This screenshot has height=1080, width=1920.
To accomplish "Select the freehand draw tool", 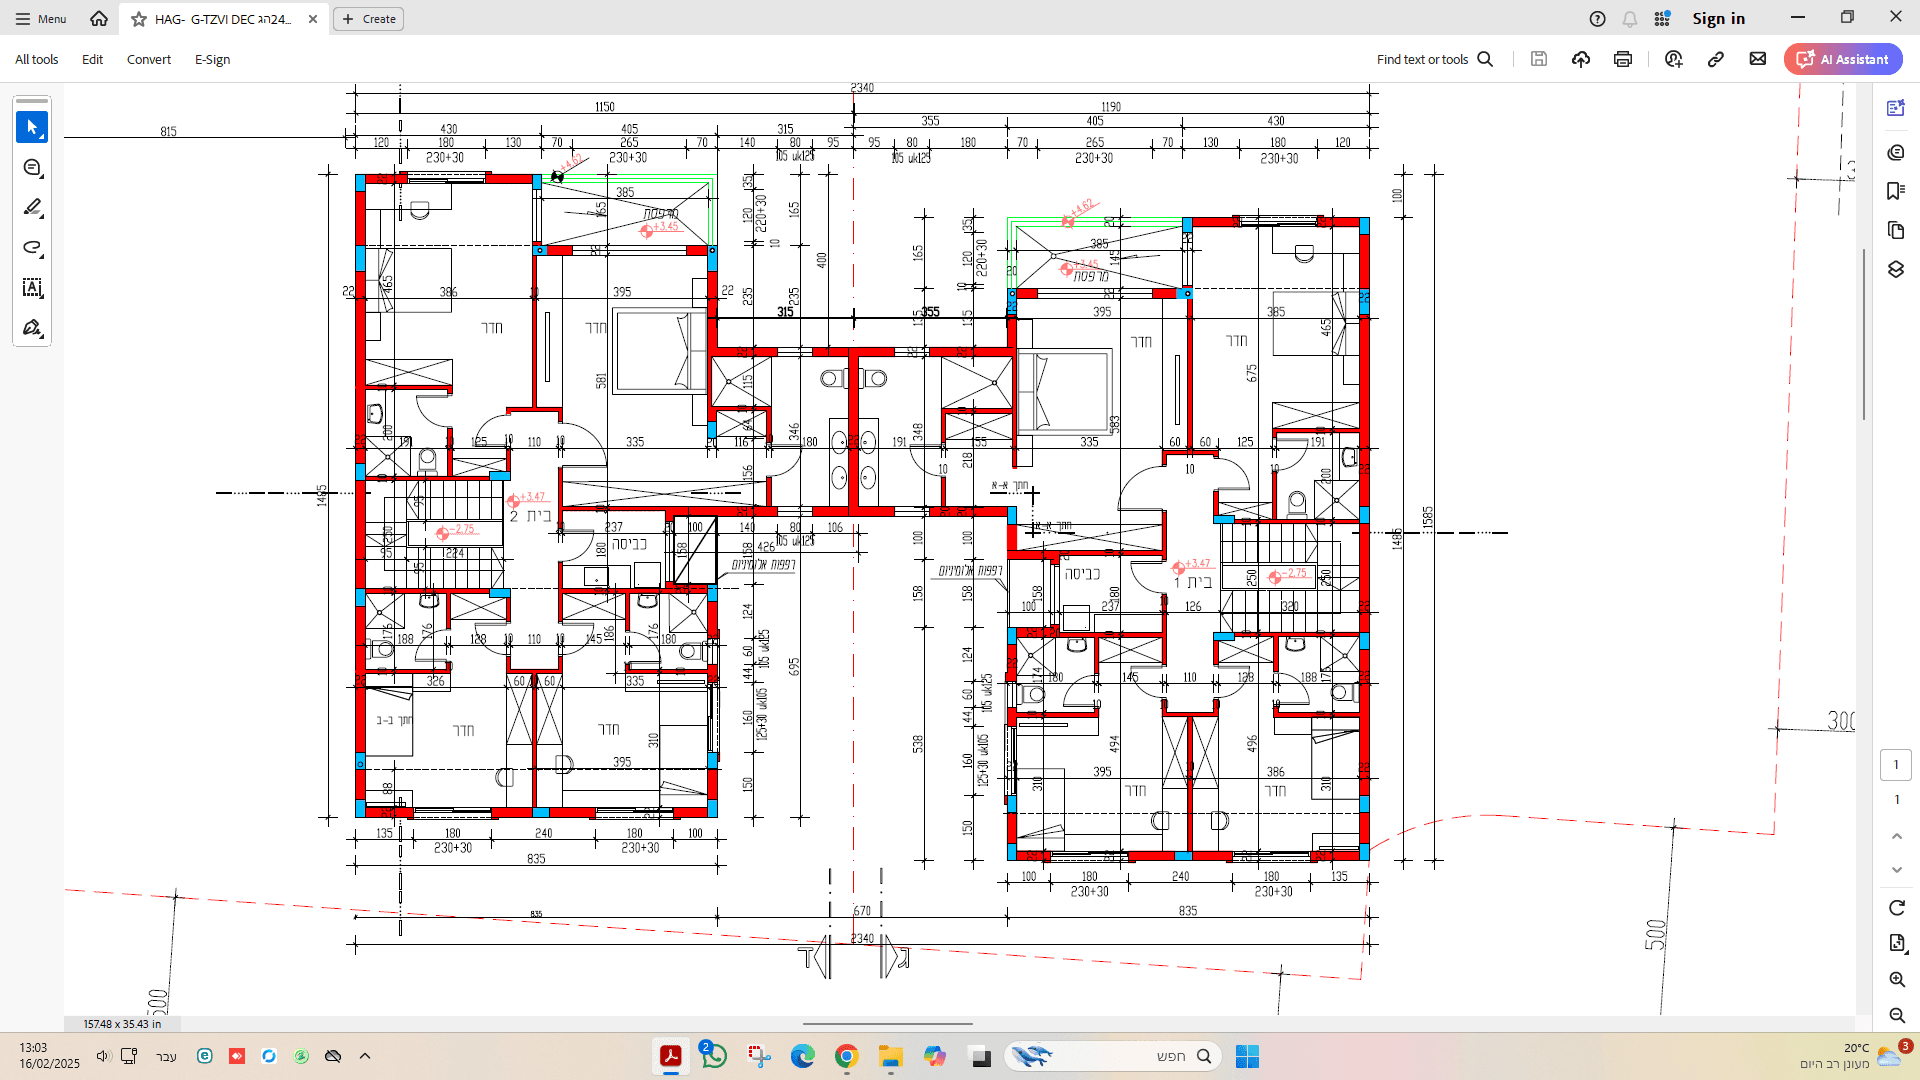I will coord(32,247).
